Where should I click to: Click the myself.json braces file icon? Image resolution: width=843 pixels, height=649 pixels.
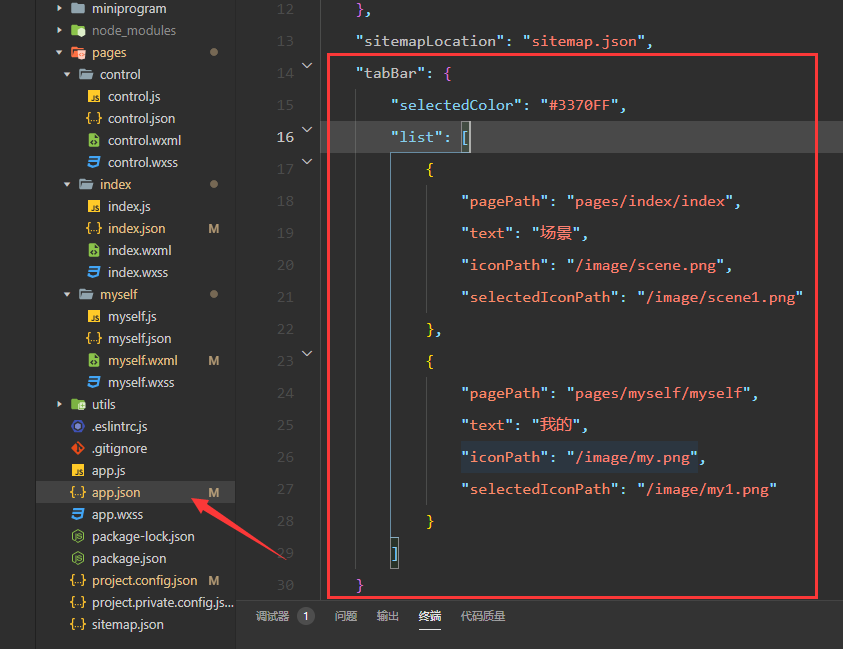pyautogui.click(x=94, y=339)
